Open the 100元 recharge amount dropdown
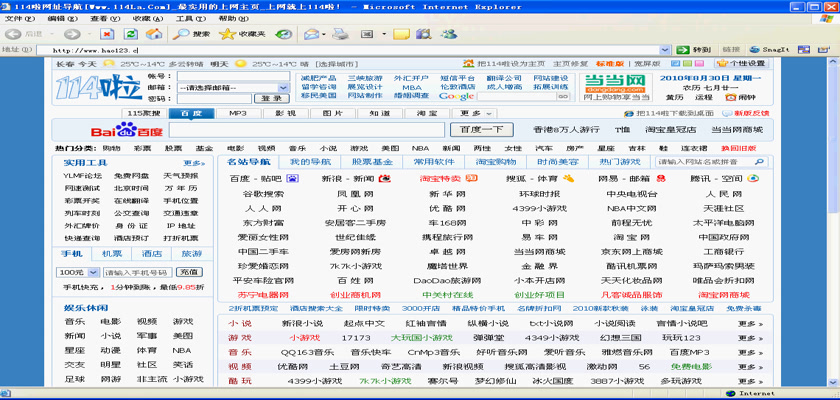840x400 pixels. 93,272
